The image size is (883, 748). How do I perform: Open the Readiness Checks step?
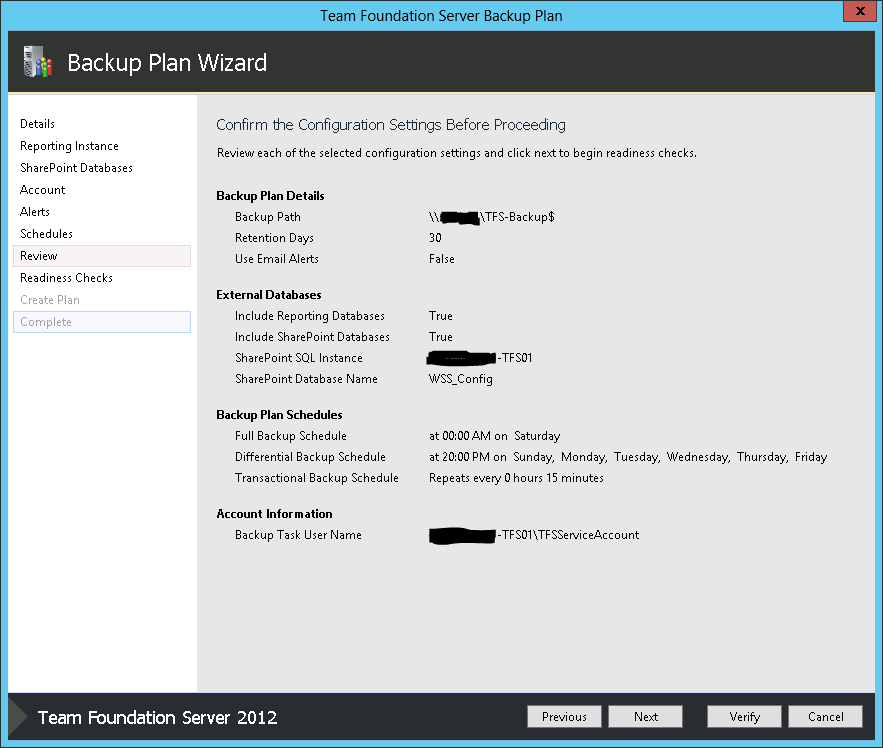click(66, 278)
